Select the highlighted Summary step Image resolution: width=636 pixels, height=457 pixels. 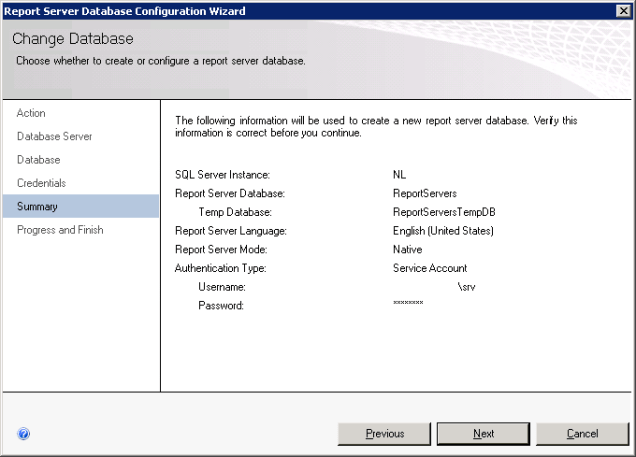pyautogui.click(x=37, y=207)
